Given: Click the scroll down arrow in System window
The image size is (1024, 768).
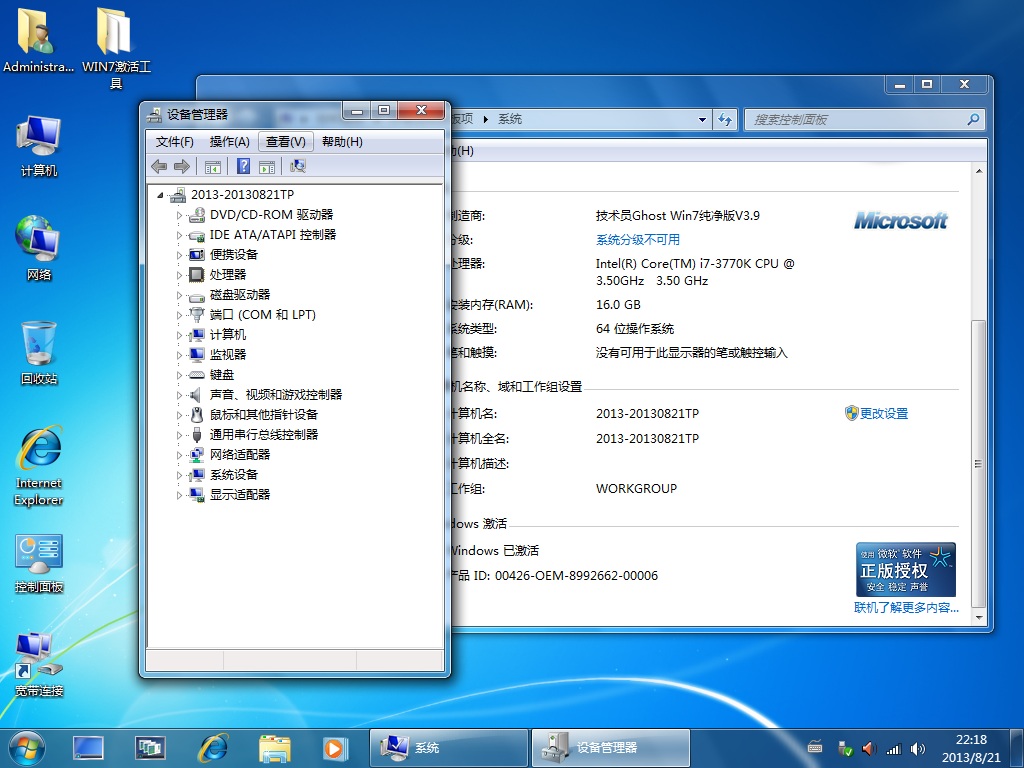Looking at the screenshot, I should (978, 617).
